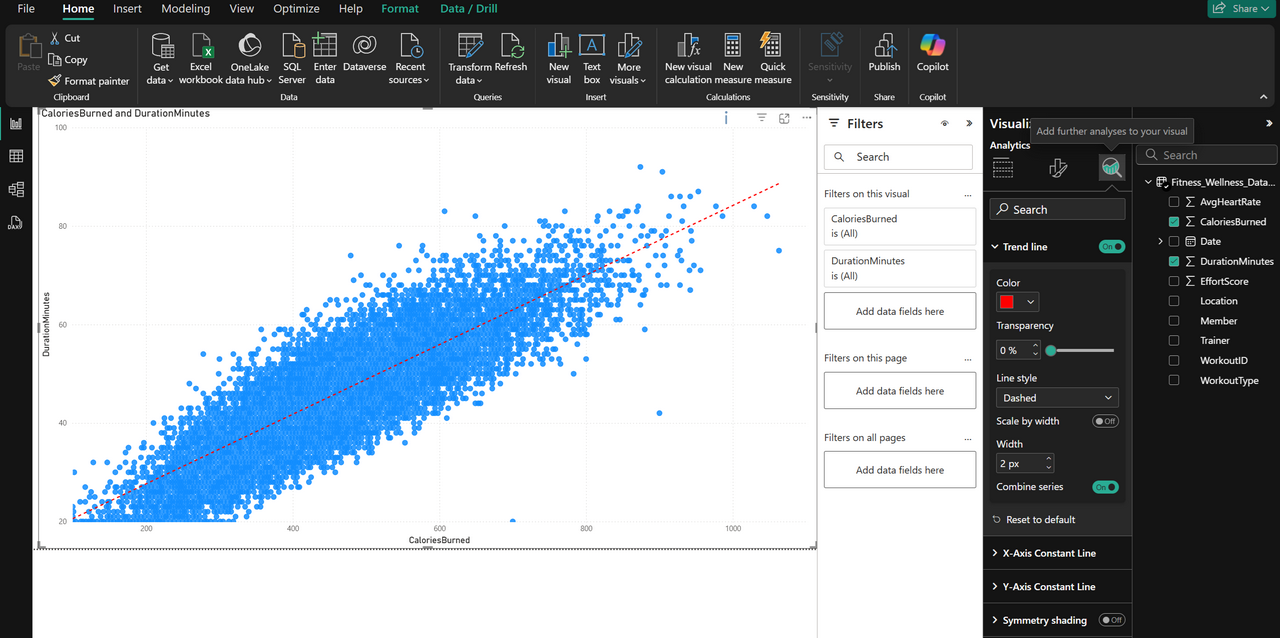The image size is (1280, 638).
Task: Toggle Combine series switch
Action: click(x=1105, y=487)
